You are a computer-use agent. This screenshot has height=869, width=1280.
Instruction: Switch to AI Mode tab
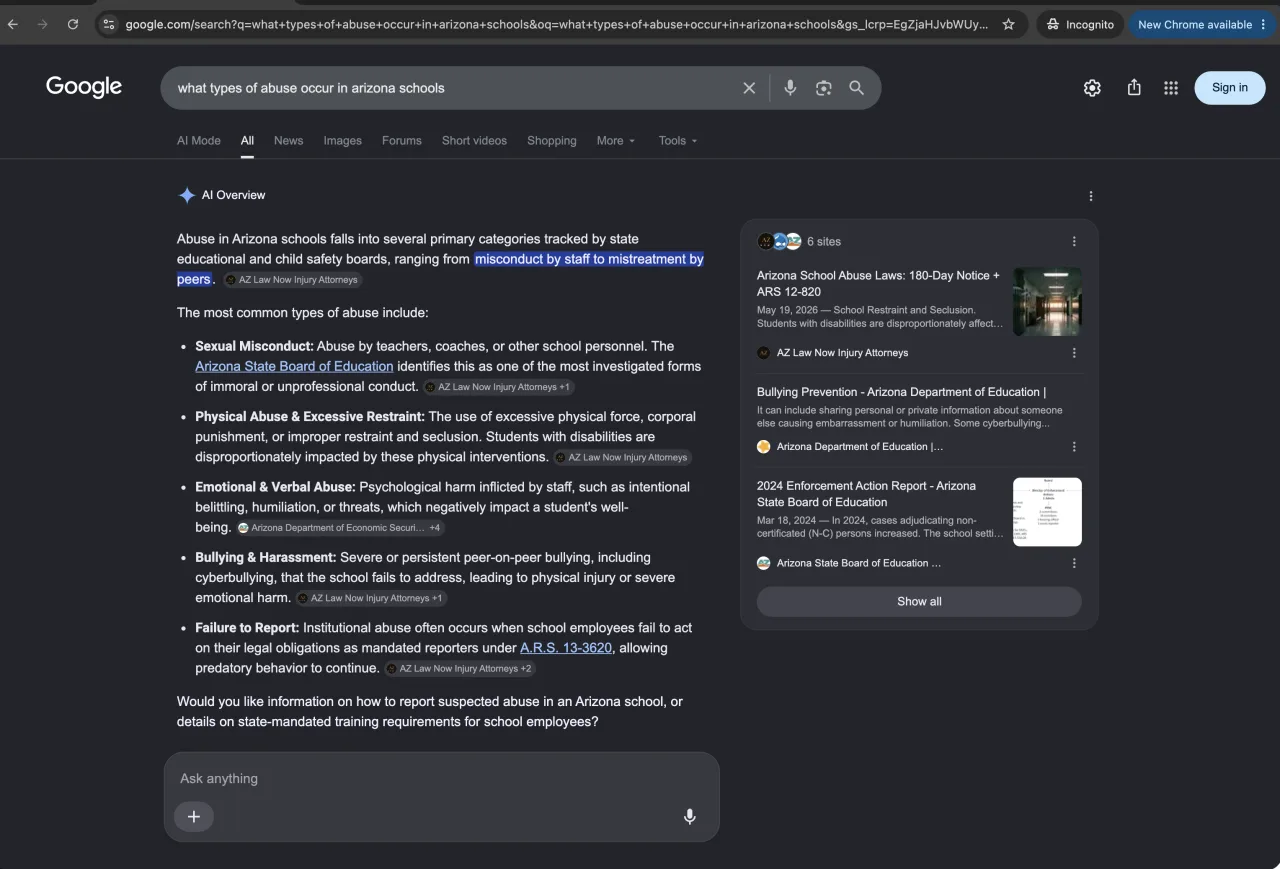[x=199, y=141]
